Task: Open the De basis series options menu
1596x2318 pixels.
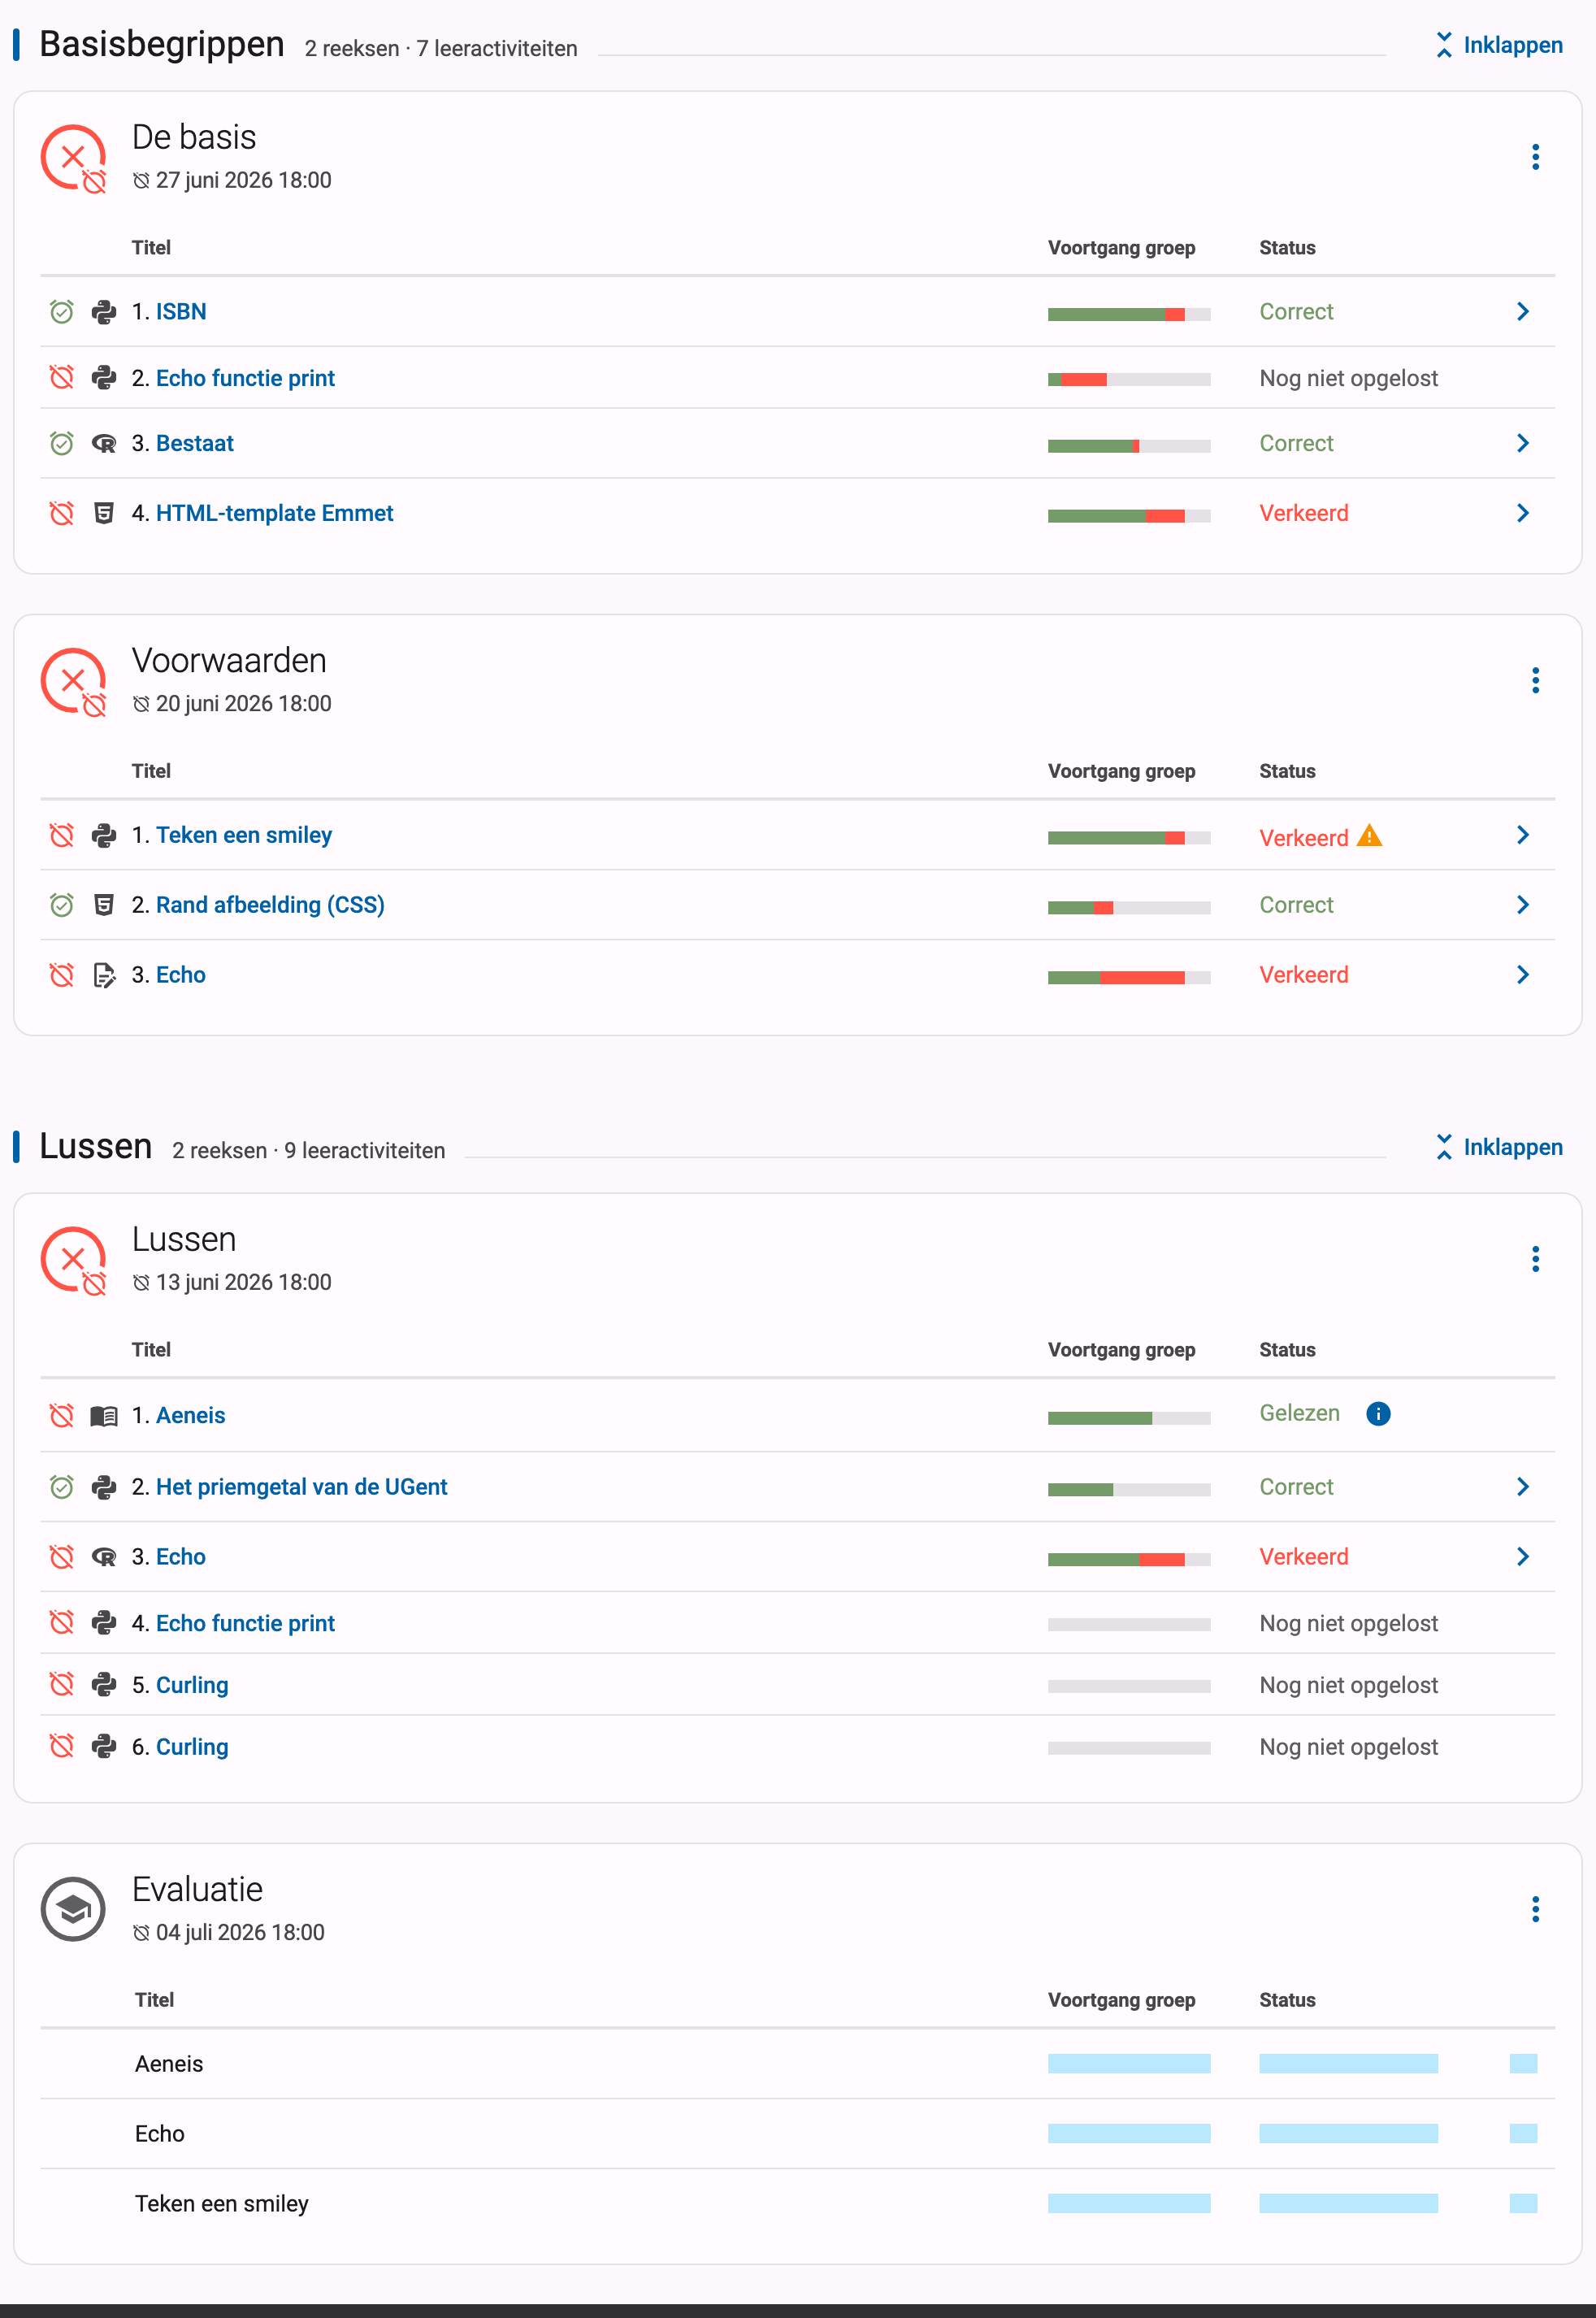Action: (1535, 157)
